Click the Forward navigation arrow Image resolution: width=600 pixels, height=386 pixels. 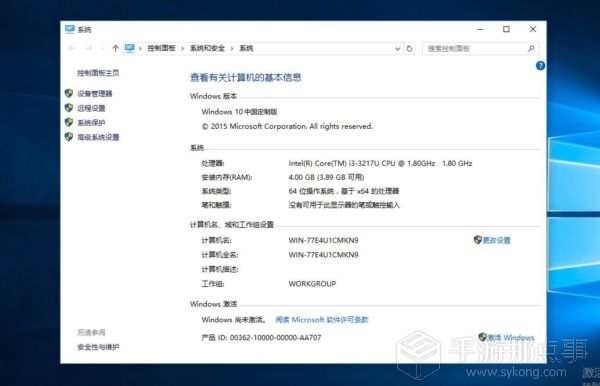89,48
